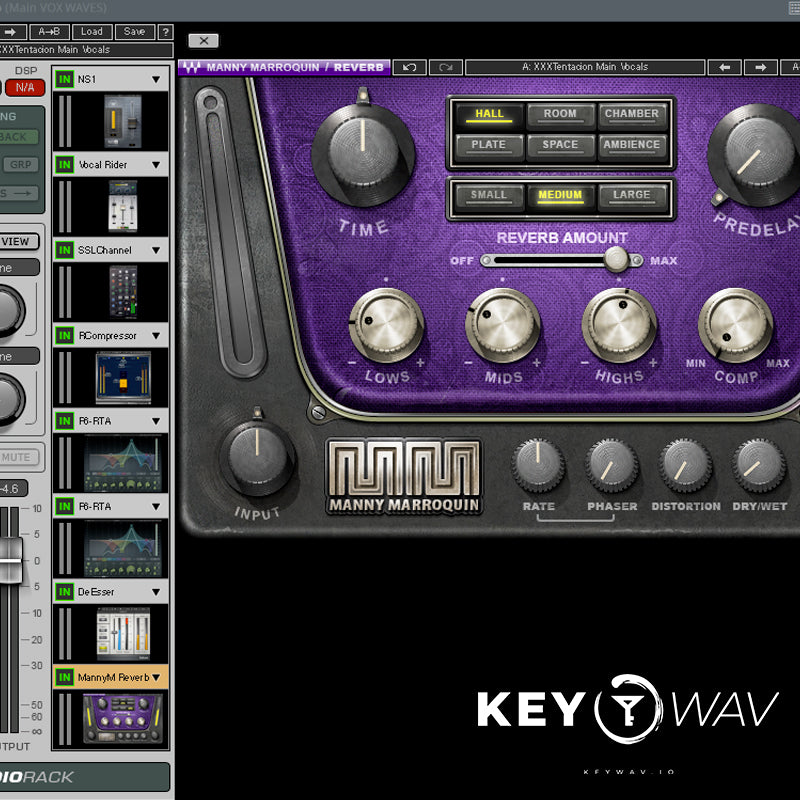Open the DeEsser plugin thumbnail
The width and height of the screenshot is (800, 800).
(123, 634)
